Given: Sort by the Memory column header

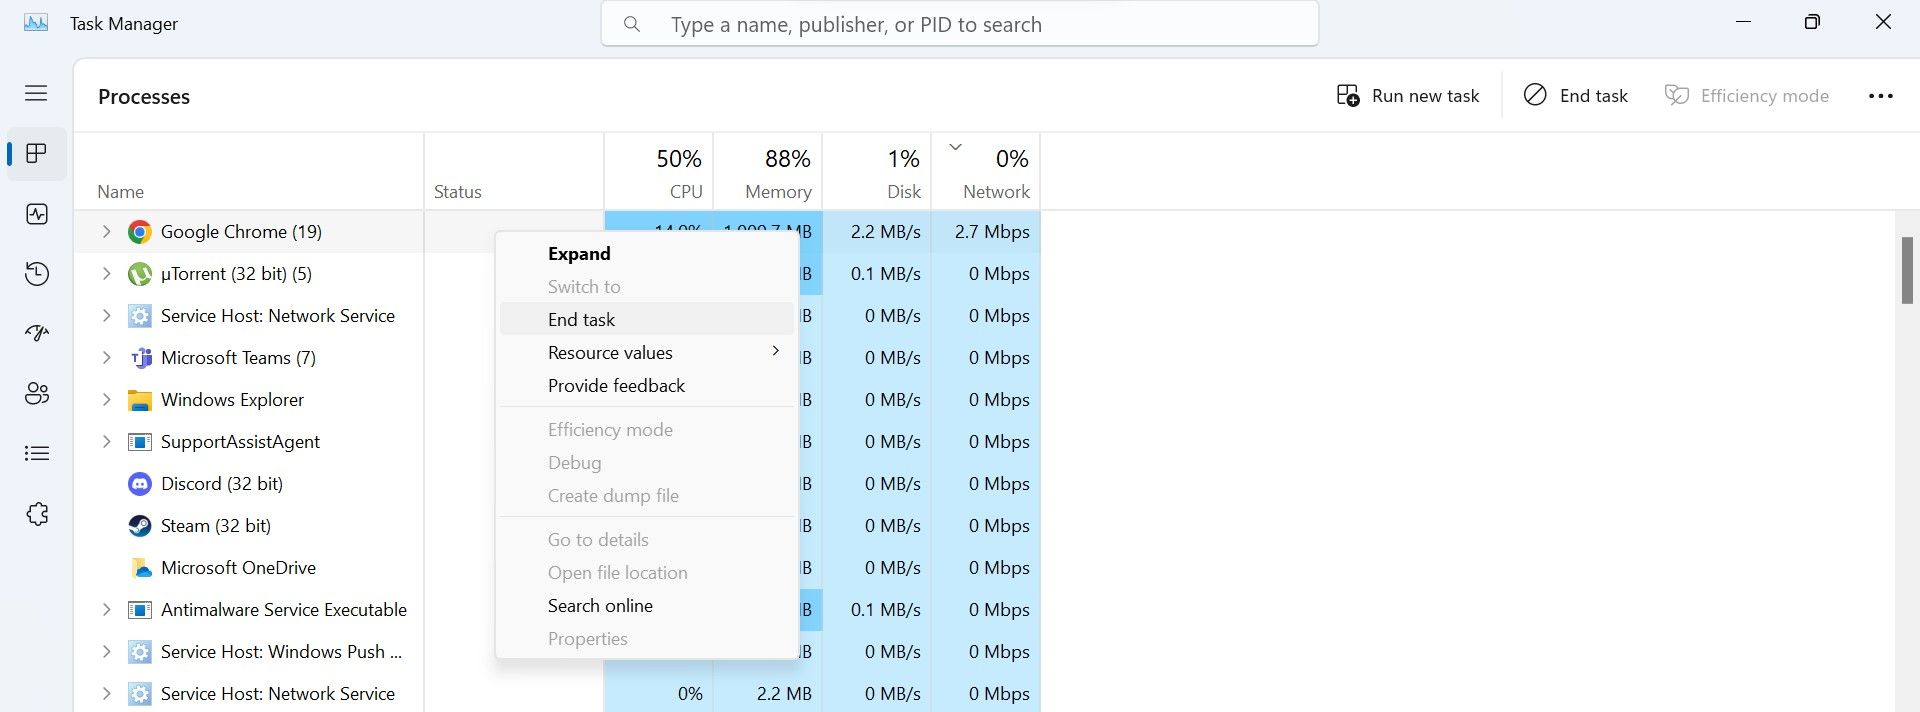Looking at the screenshot, I should (768, 171).
